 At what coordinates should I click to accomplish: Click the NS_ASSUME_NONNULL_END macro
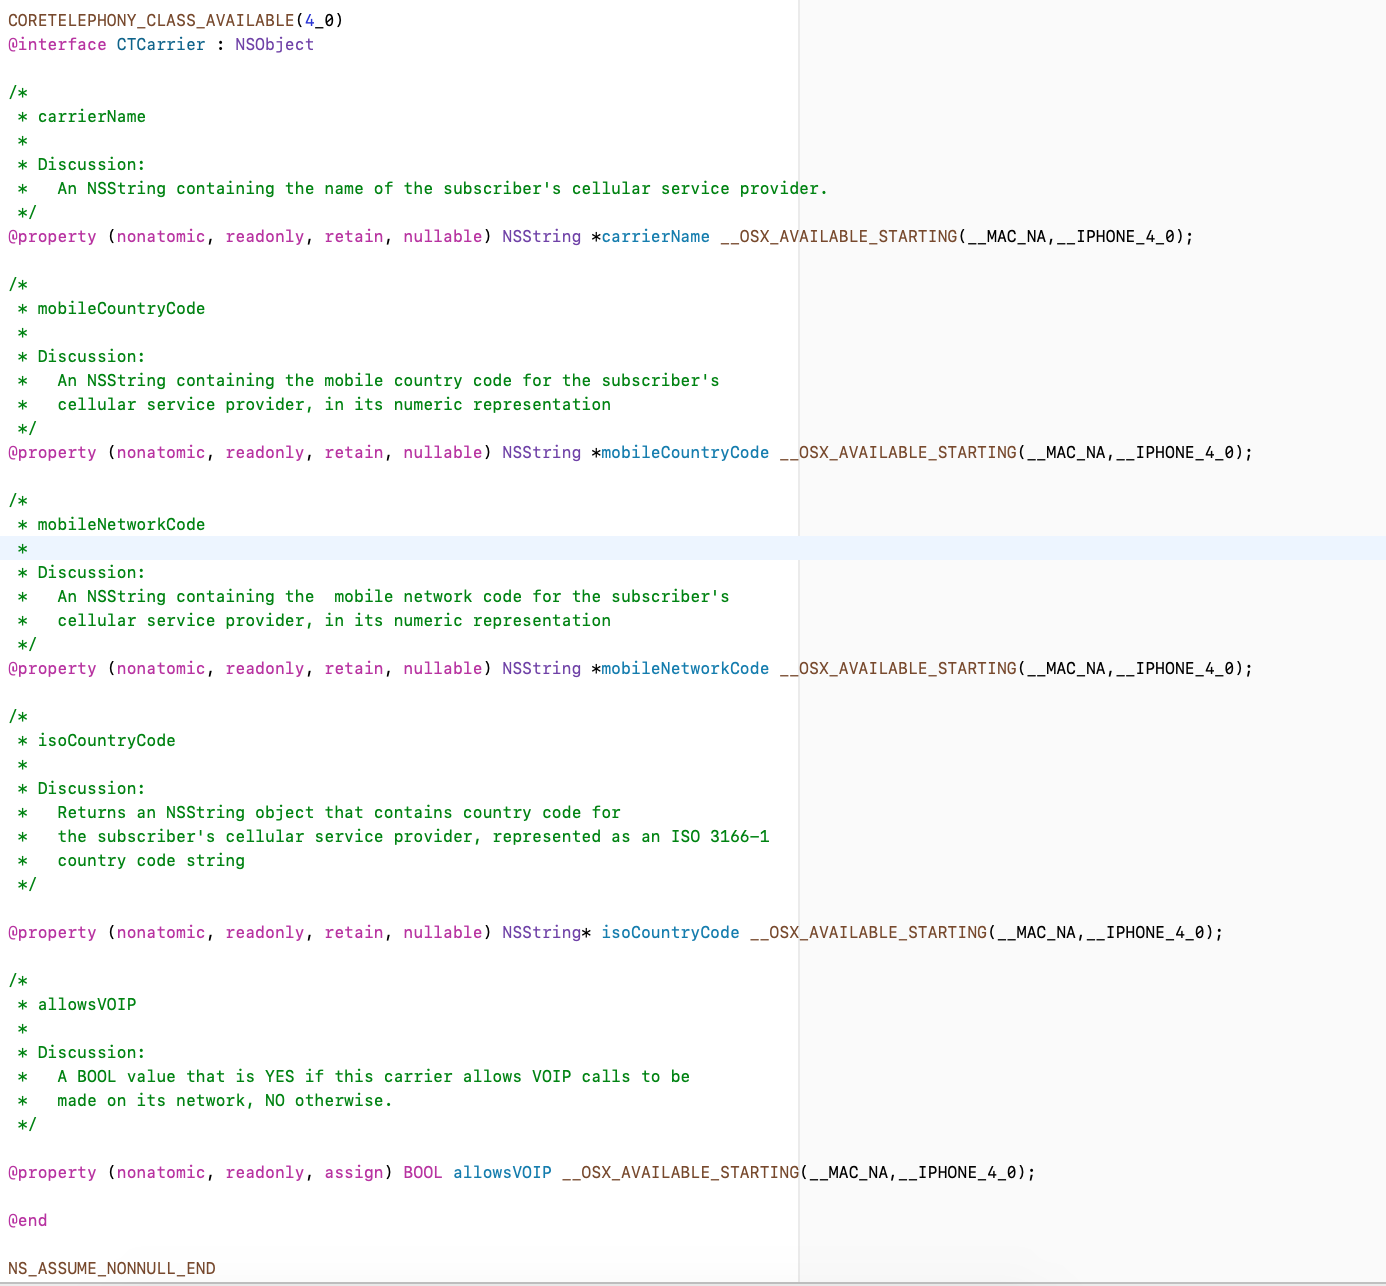112,1268
